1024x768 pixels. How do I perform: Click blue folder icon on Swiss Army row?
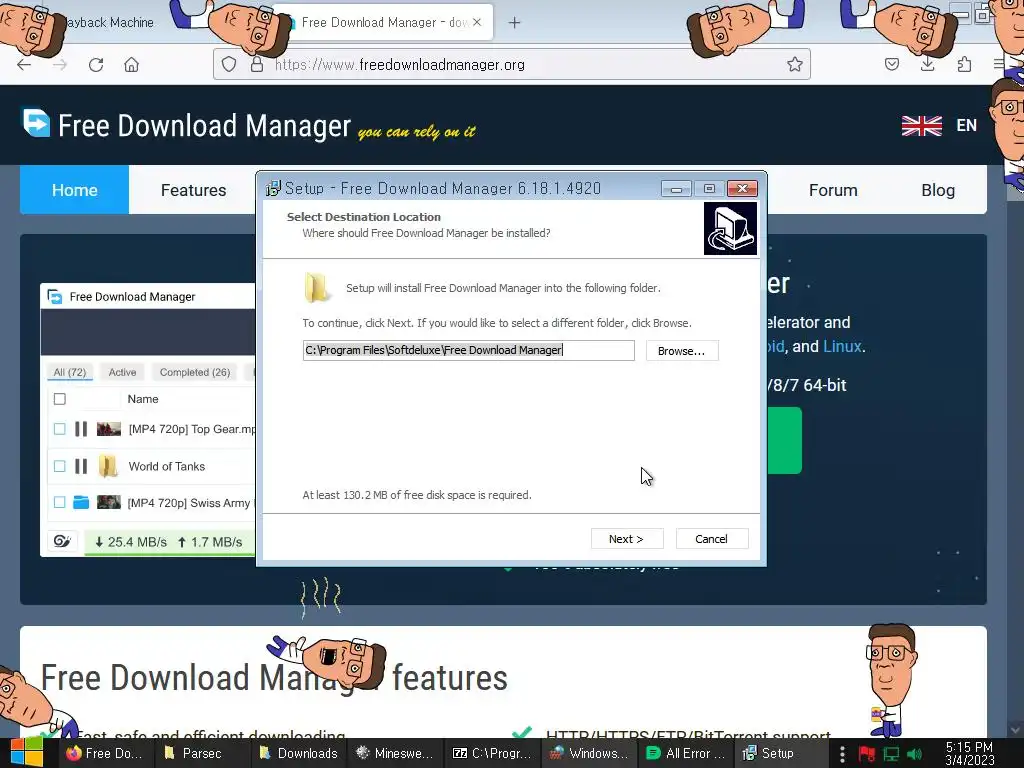[x=81, y=502]
